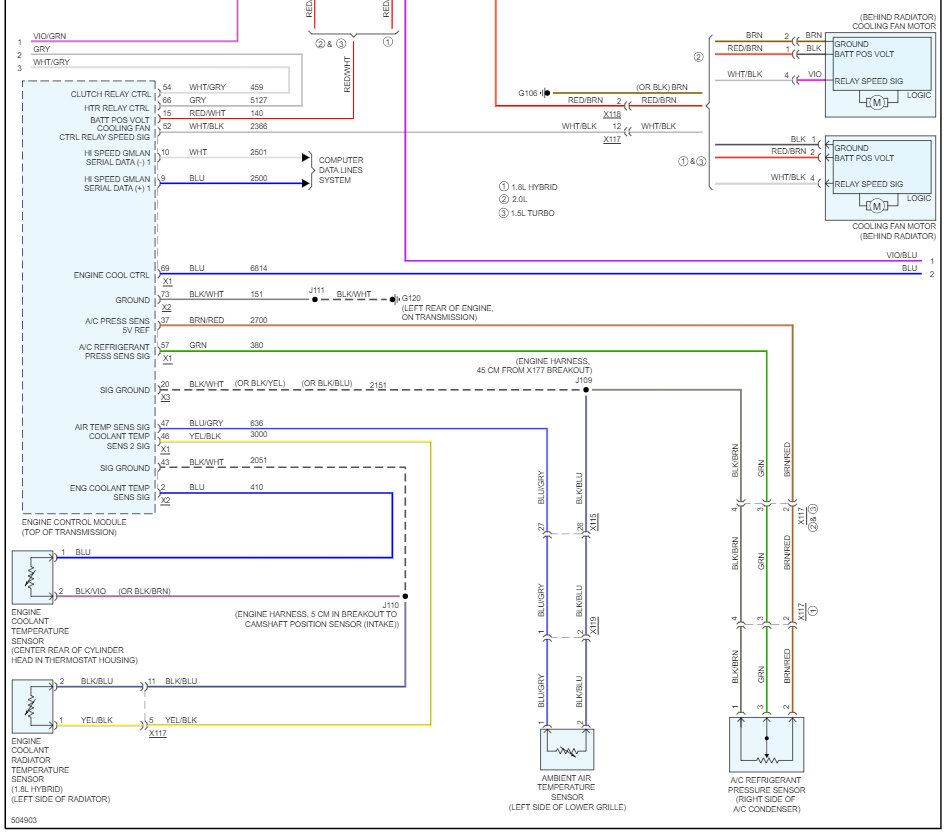
Task: Click the VIO/BLU wire label
Action: click(x=902, y=256)
